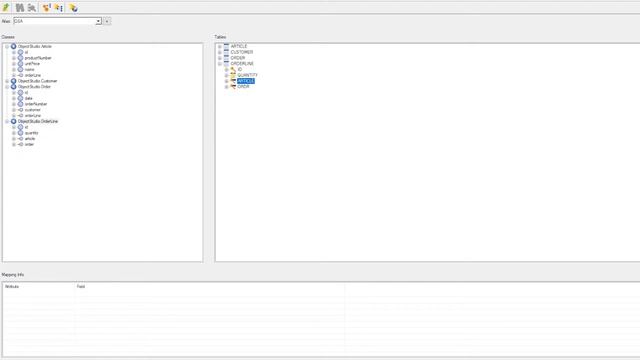Expand the CUSTOMER table node
This screenshot has width=640, height=360.
point(220,52)
